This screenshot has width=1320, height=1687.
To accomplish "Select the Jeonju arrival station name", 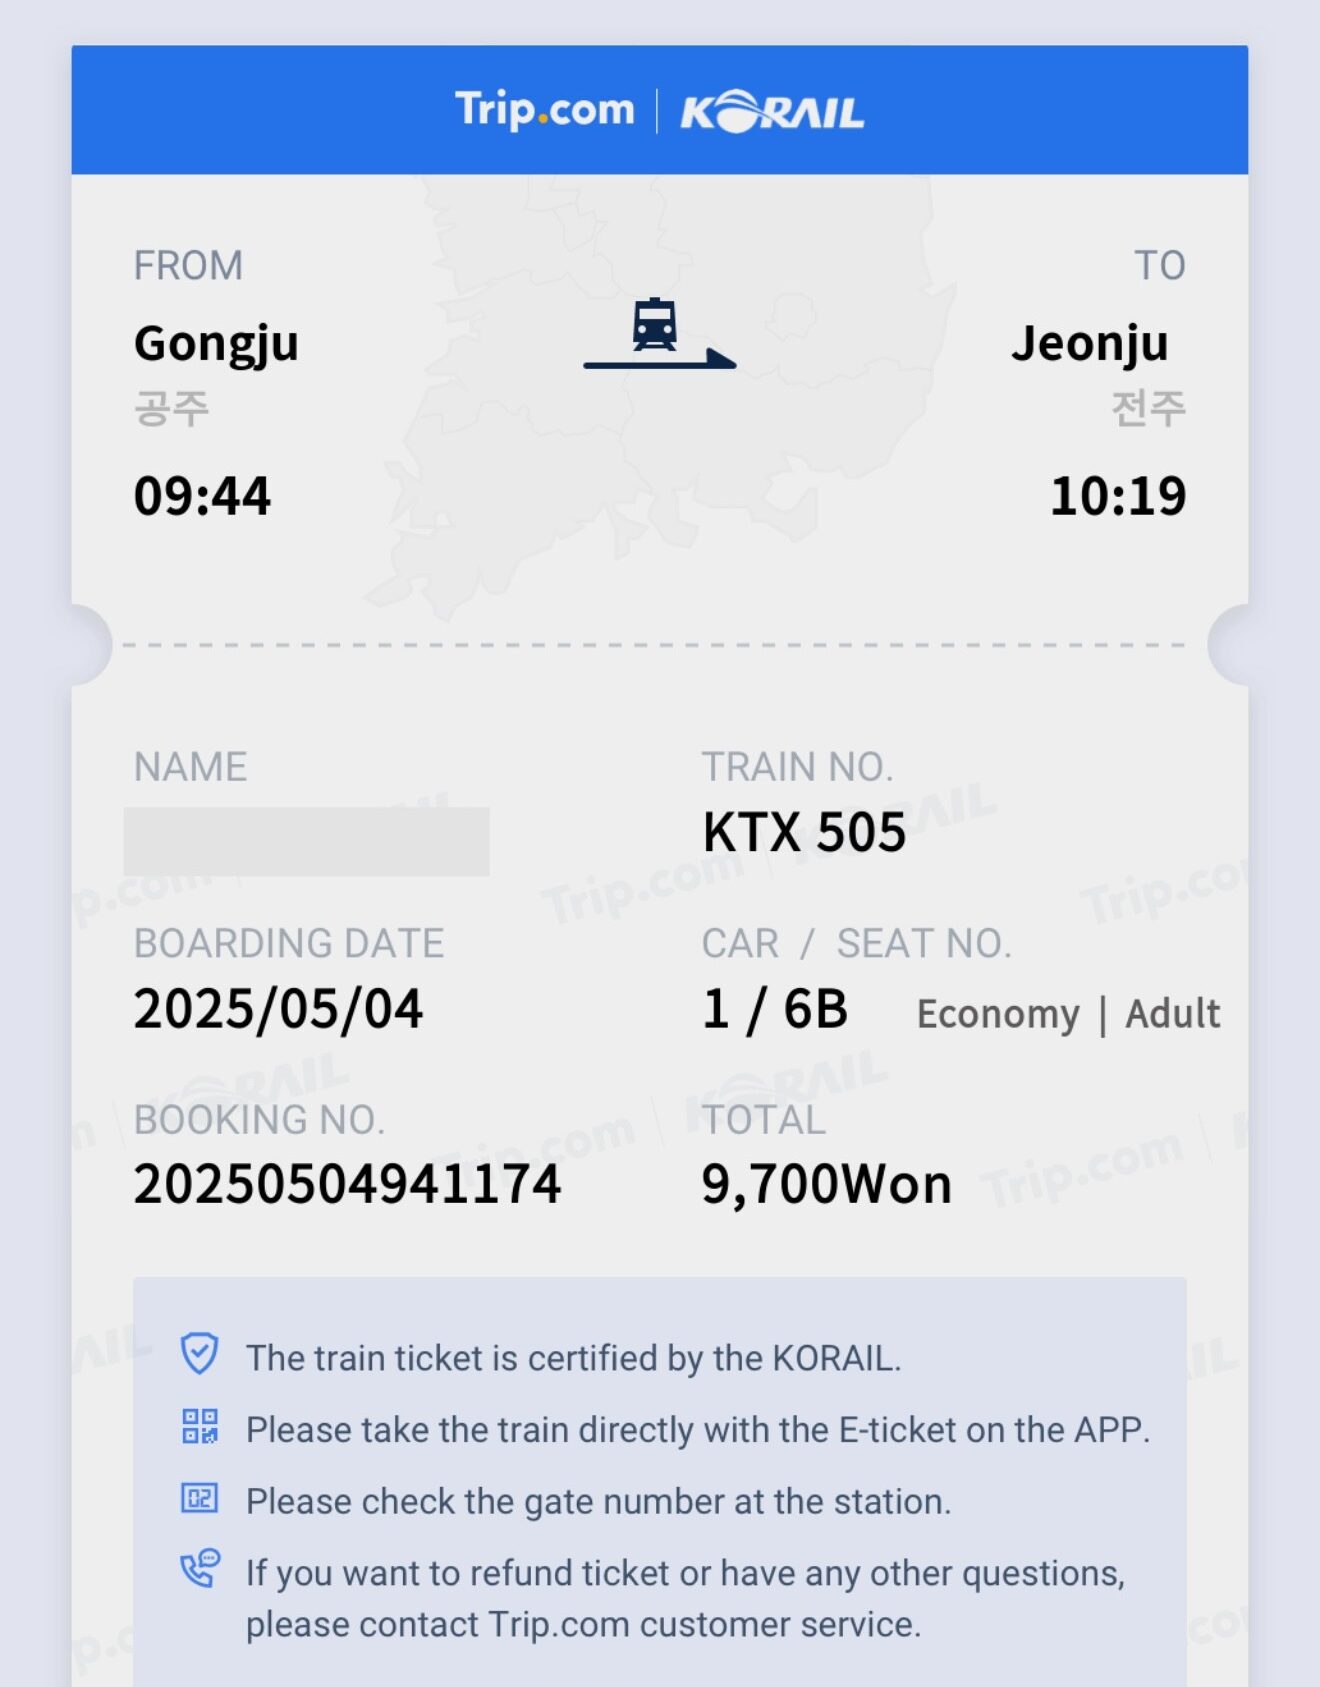I will pos(1090,344).
